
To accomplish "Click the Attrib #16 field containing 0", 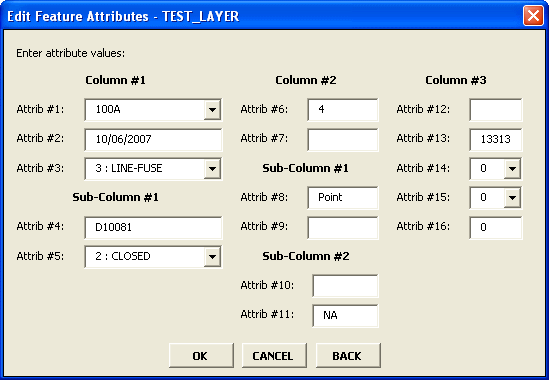I will point(495,227).
